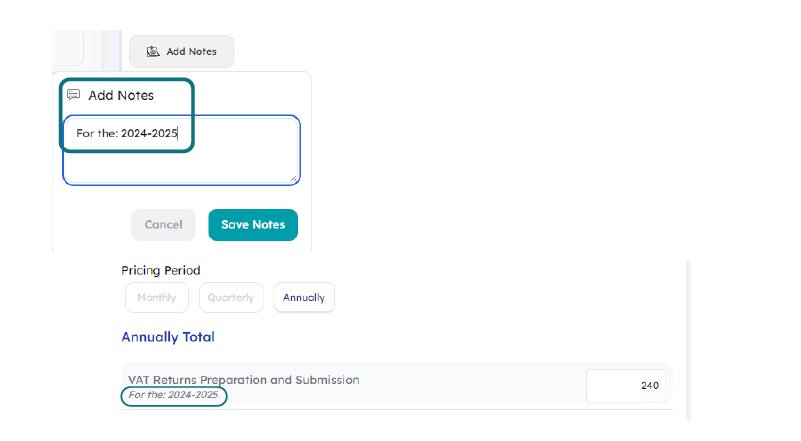Click the "Add Notes" panel heading text

[x=121, y=95]
